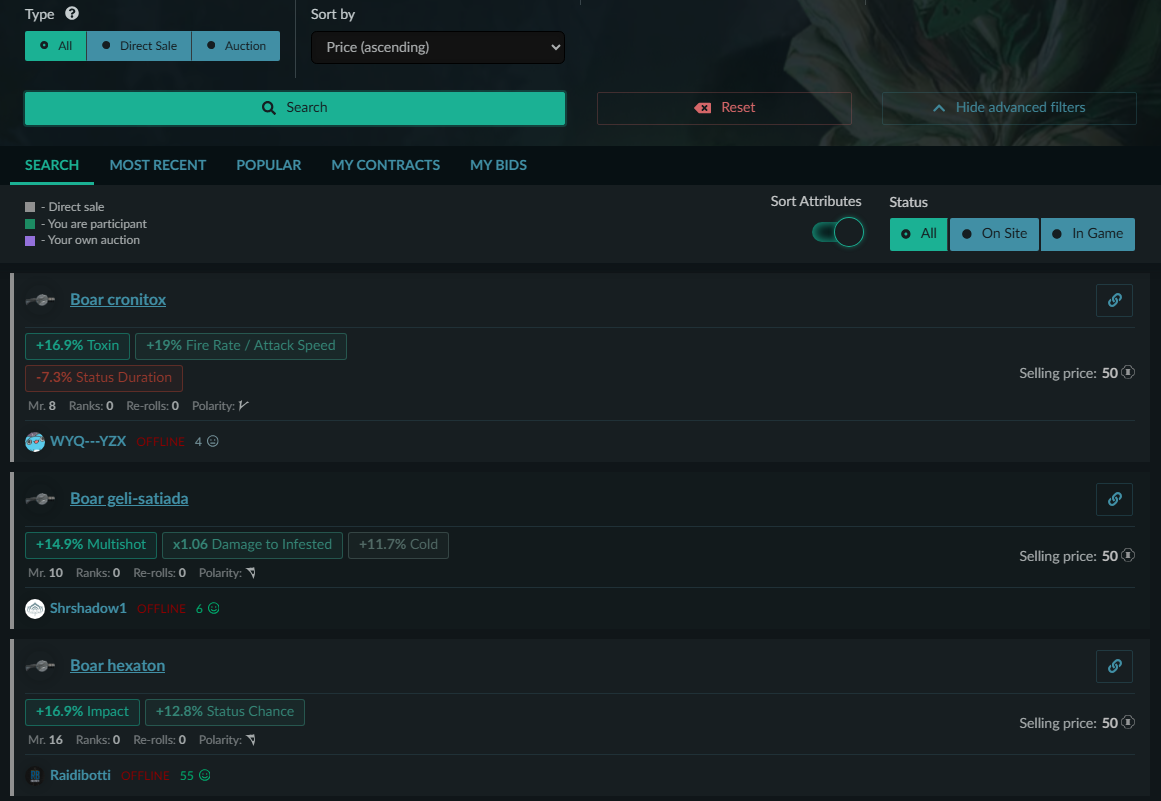Viewport: 1161px width, 801px height.
Task: Click the green Search button
Action: click(x=295, y=108)
